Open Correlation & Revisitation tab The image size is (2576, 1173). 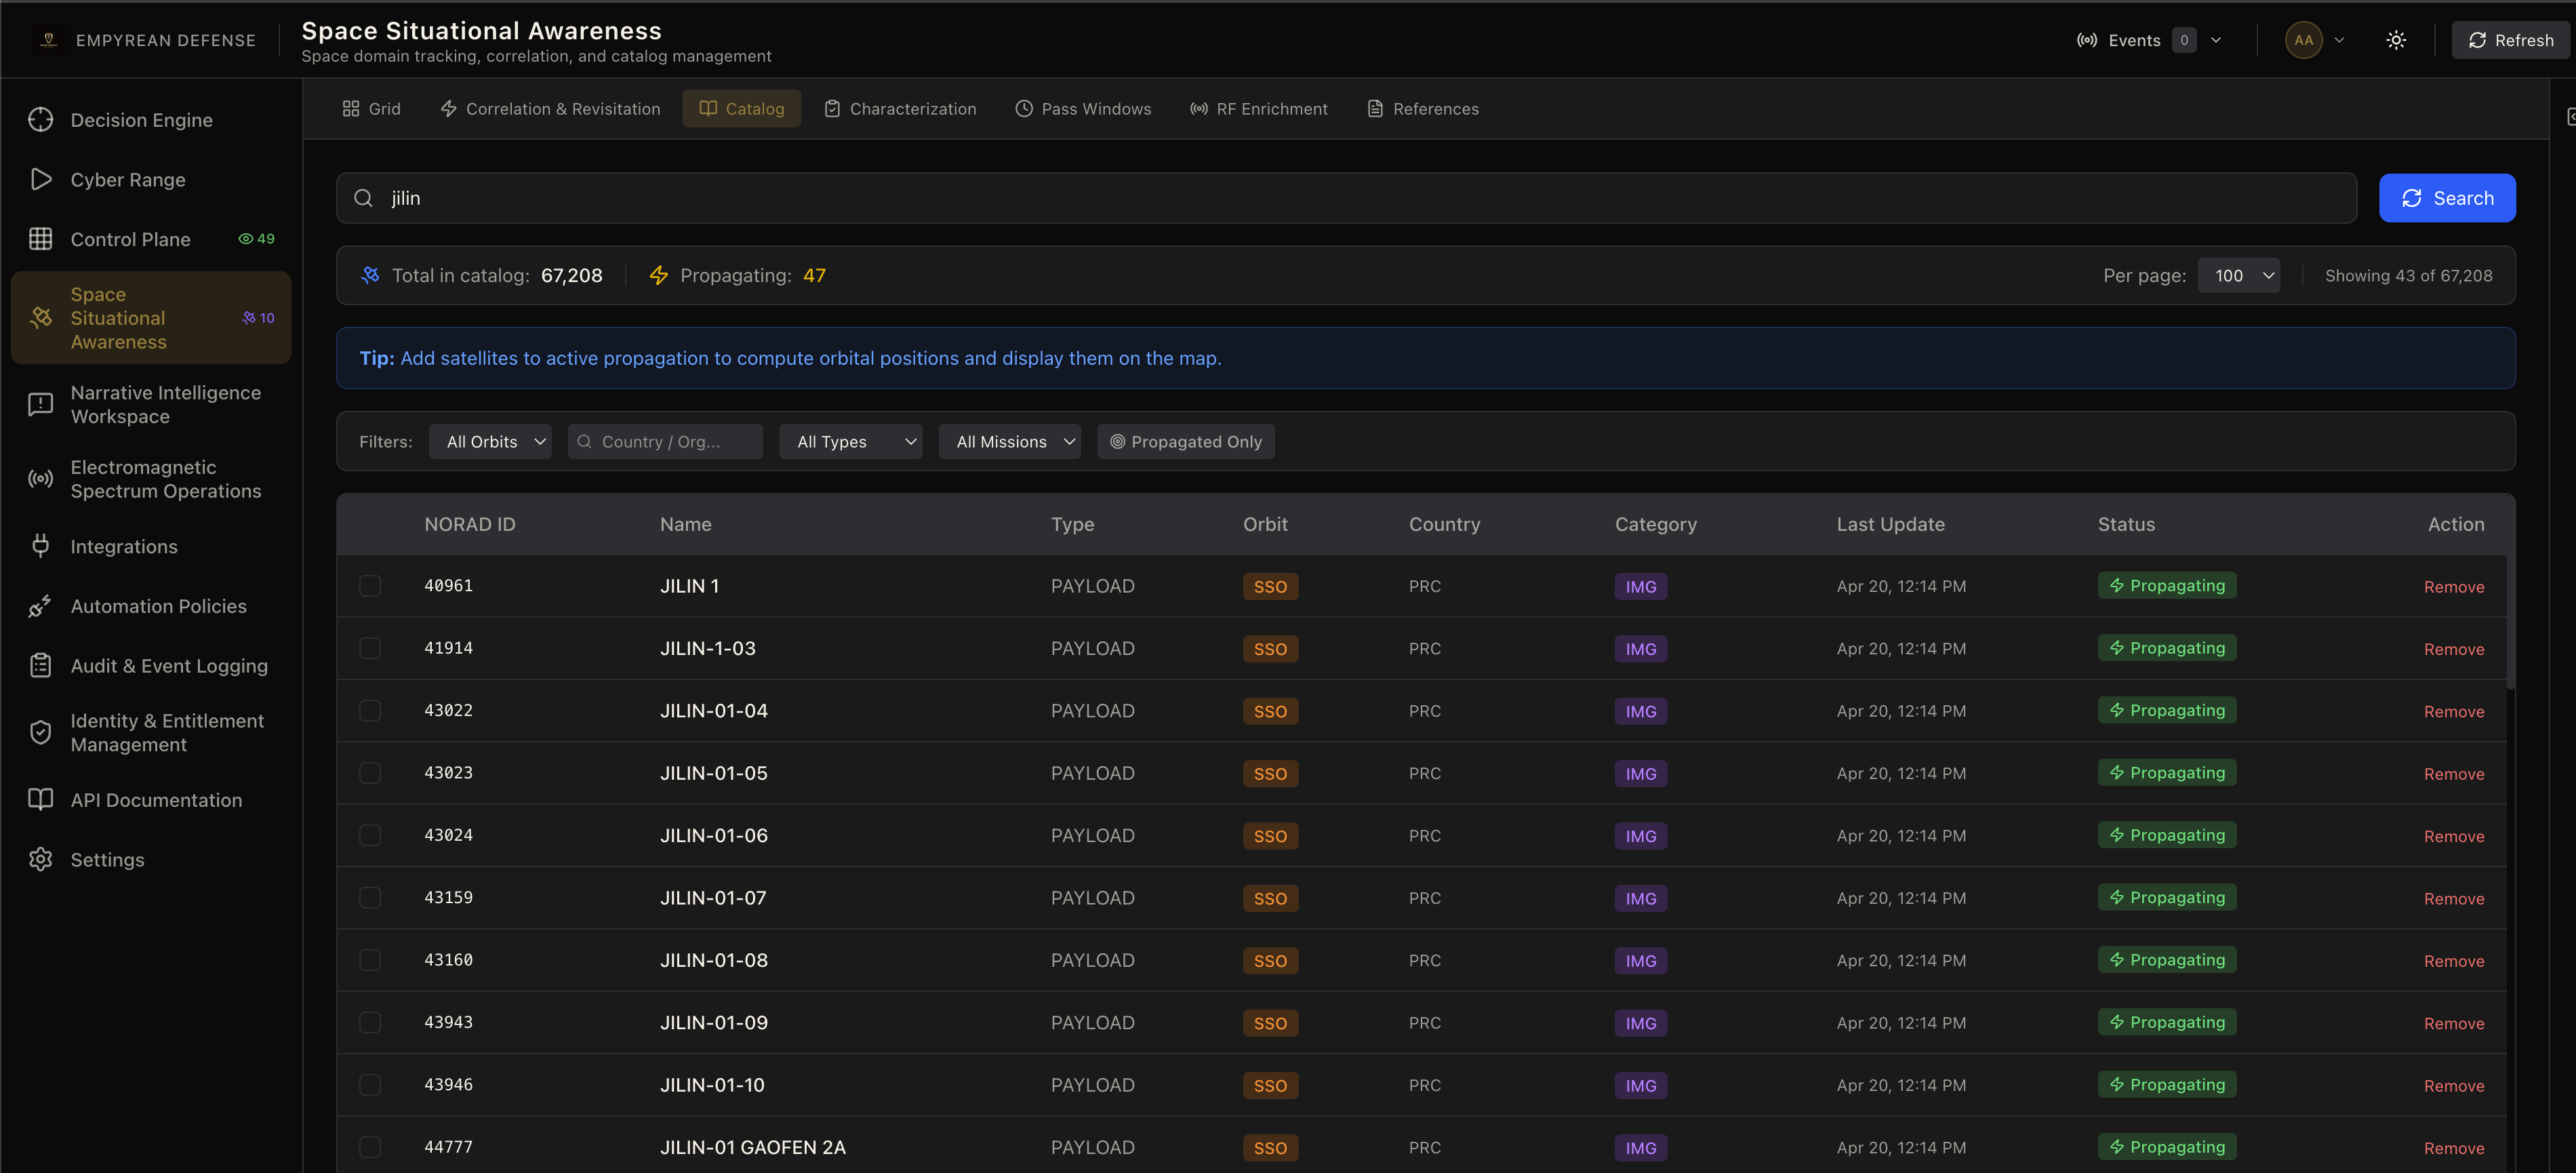click(x=550, y=109)
